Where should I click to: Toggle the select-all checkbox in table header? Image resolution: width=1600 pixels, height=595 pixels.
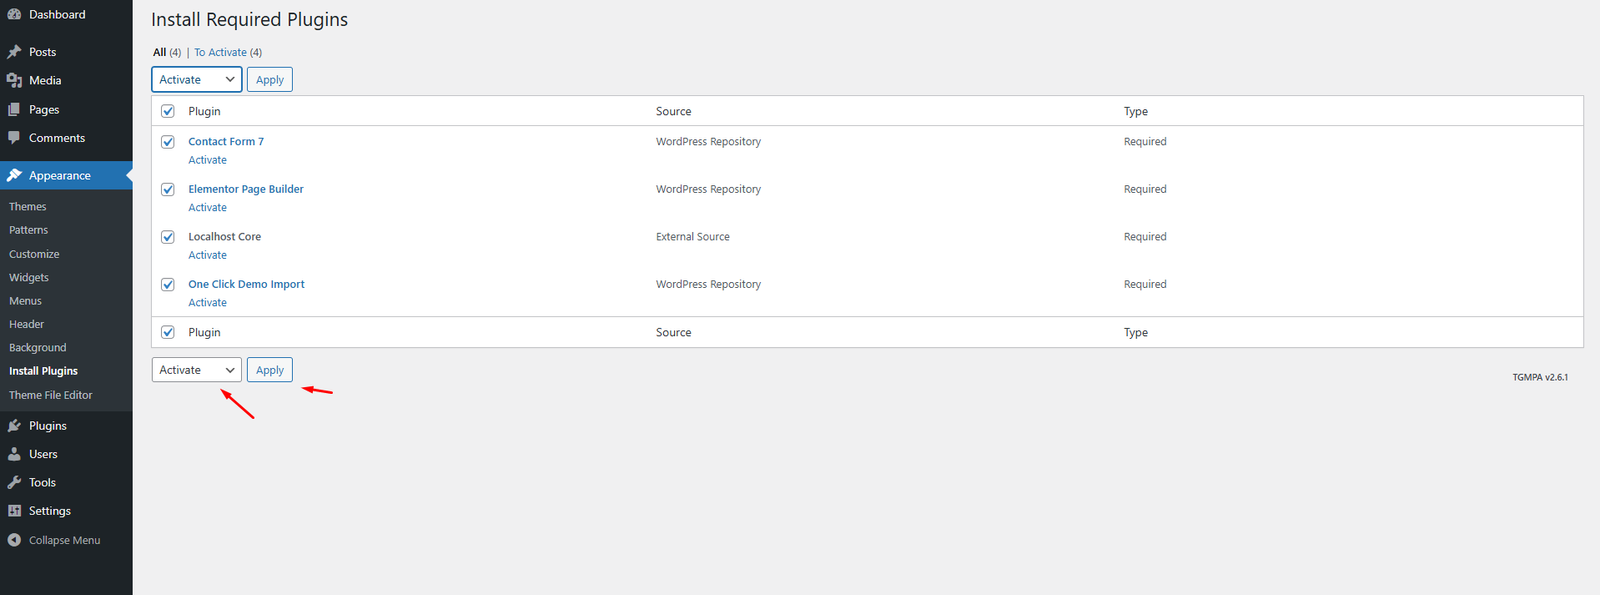(x=168, y=111)
